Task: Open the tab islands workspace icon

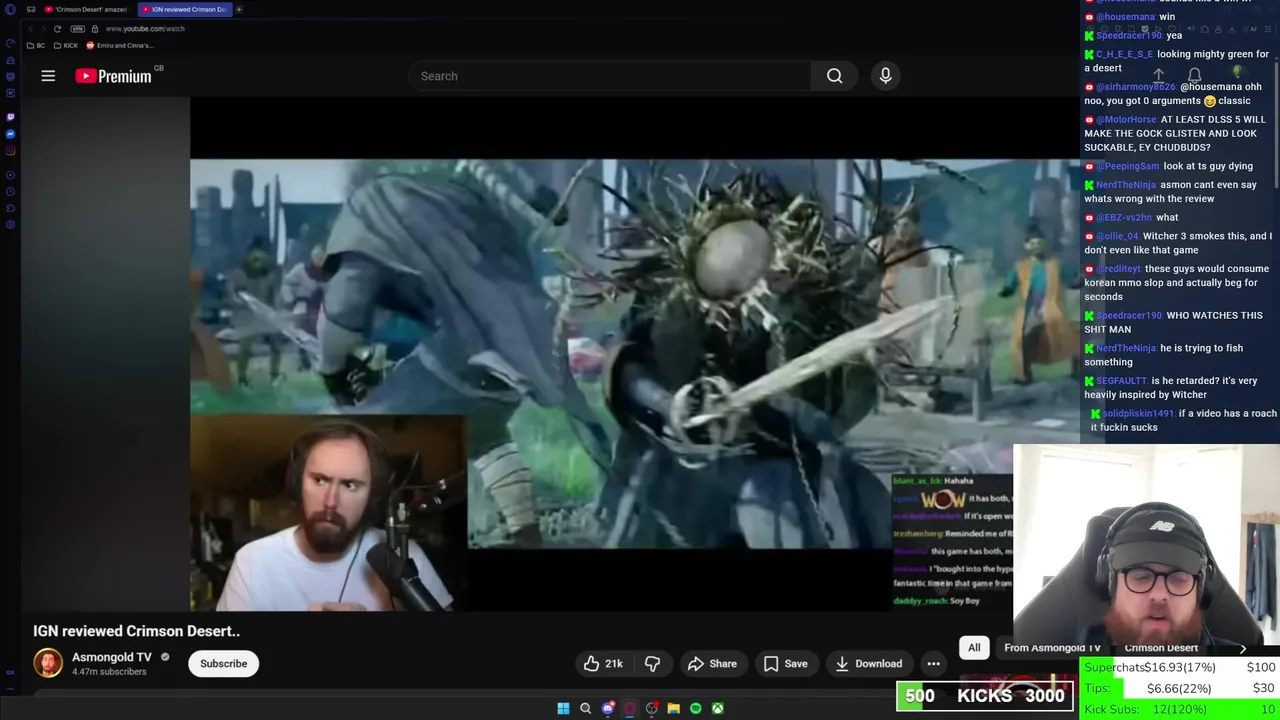Action: click(x=31, y=9)
